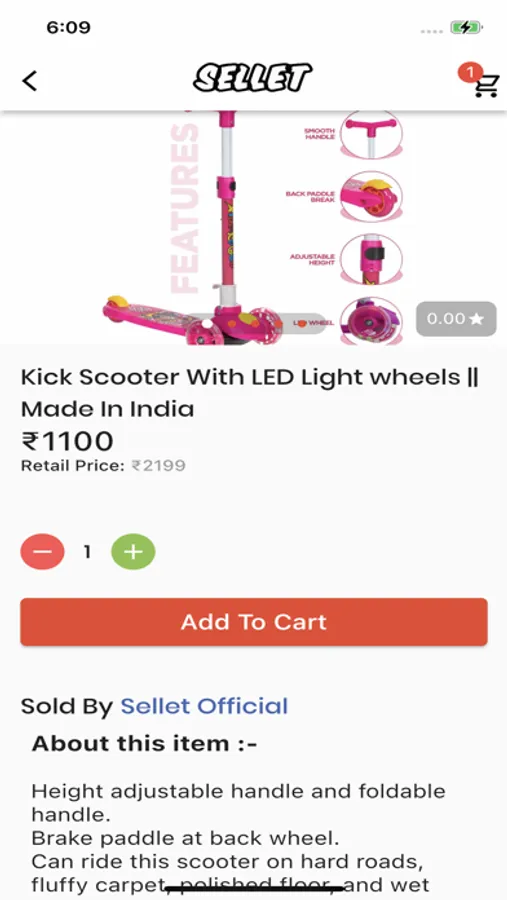The height and width of the screenshot is (900, 507).
Task: Increase quantity with the green plus button
Action: [133, 552]
